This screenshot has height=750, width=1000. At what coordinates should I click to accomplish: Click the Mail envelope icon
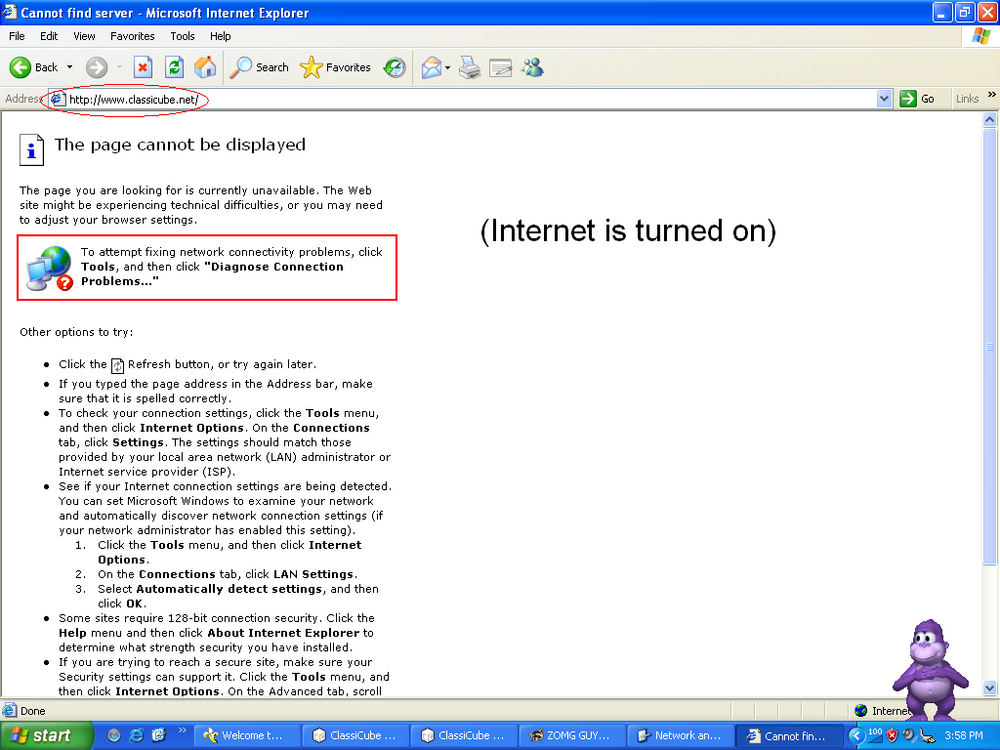(431, 67)
